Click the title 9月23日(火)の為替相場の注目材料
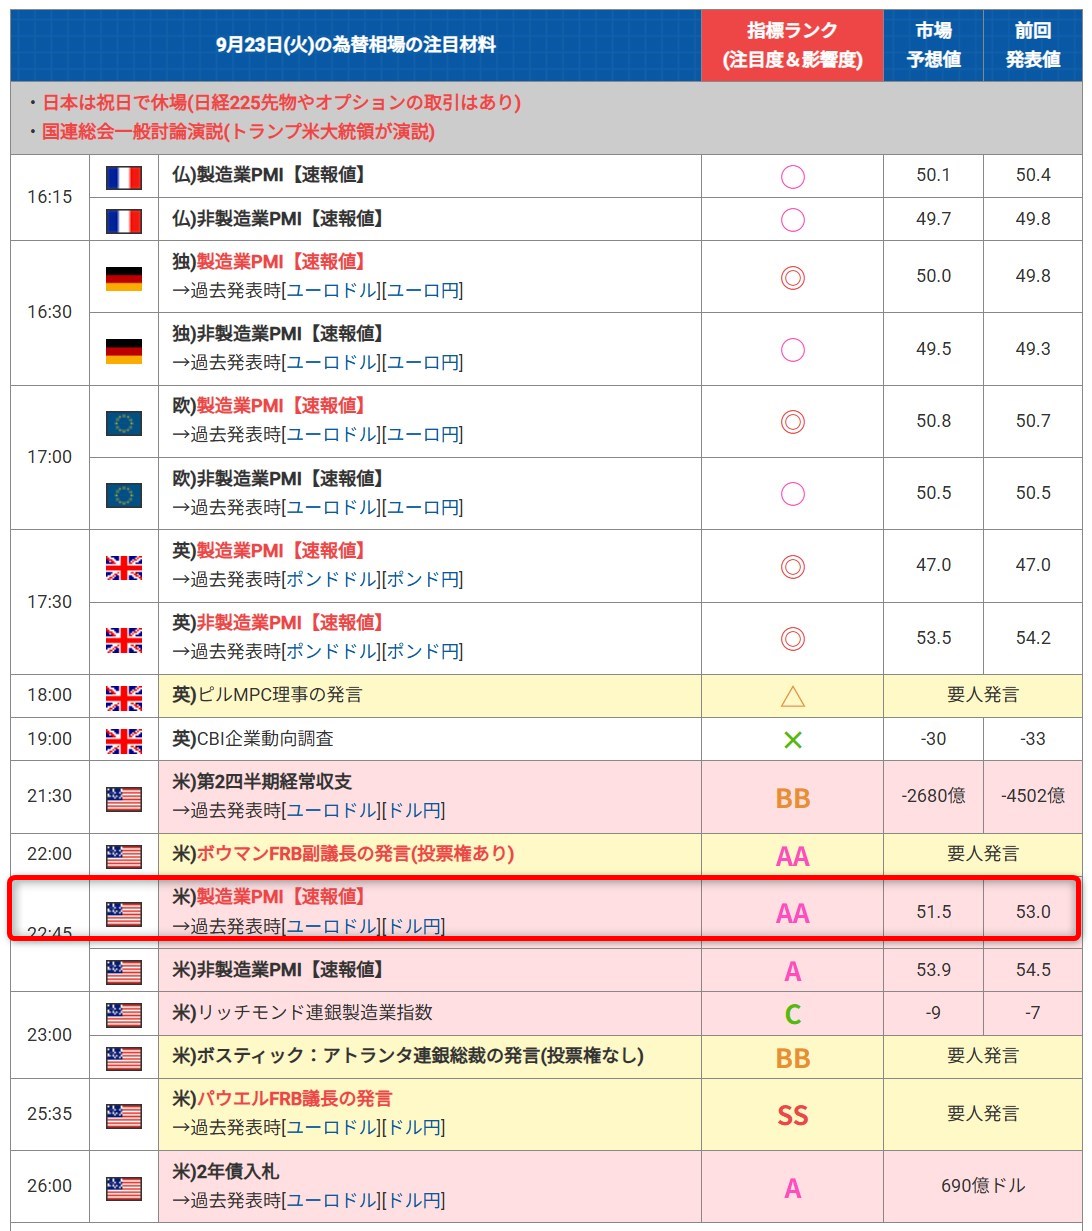The image size is (1092, 1231). pyautogui.click(x=356, y=45)
